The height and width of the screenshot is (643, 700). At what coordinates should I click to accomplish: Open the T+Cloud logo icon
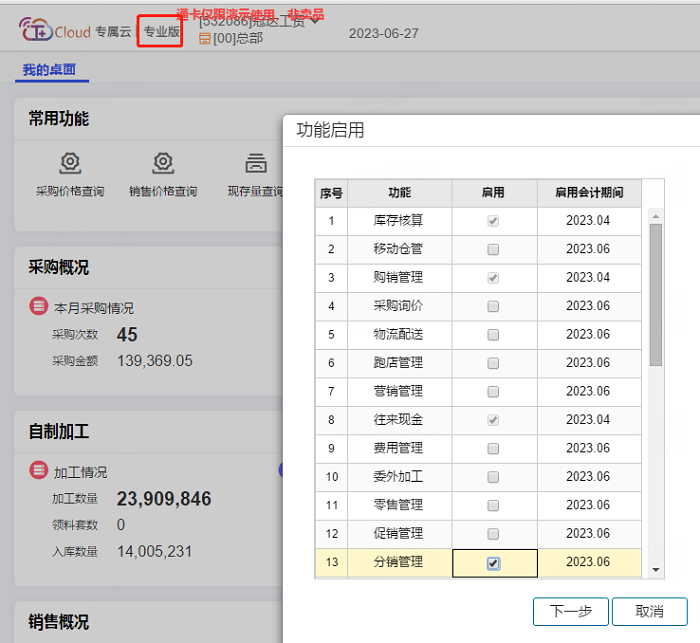[35, 29]
